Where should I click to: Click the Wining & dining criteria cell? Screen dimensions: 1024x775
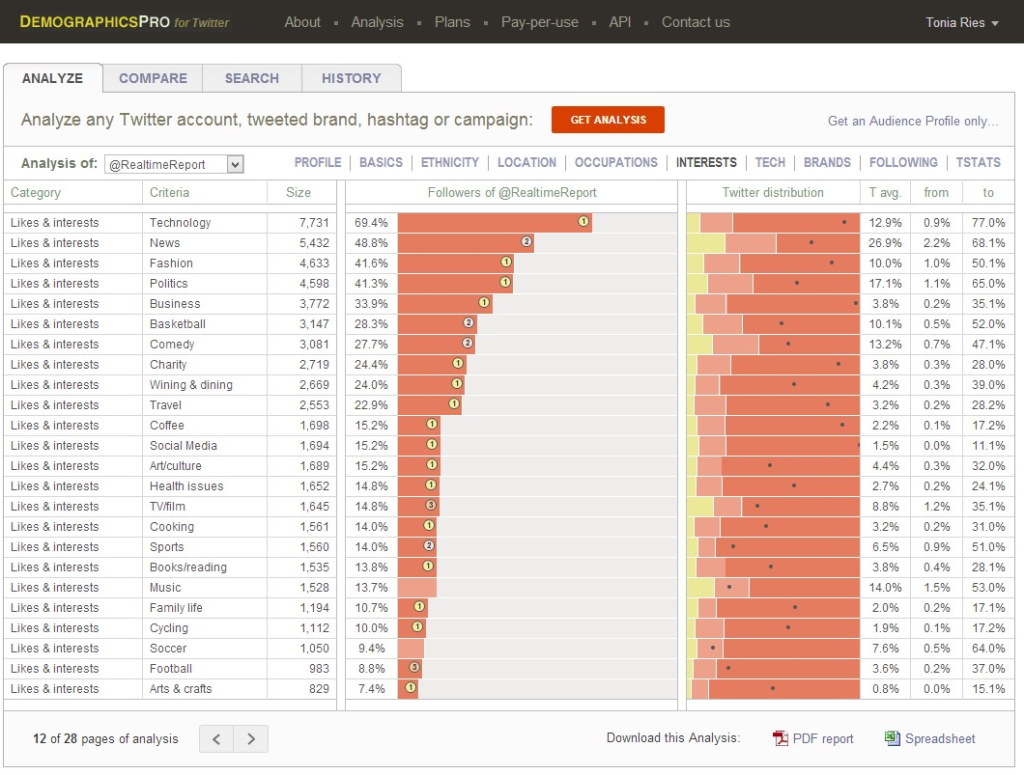click(191, 385)
